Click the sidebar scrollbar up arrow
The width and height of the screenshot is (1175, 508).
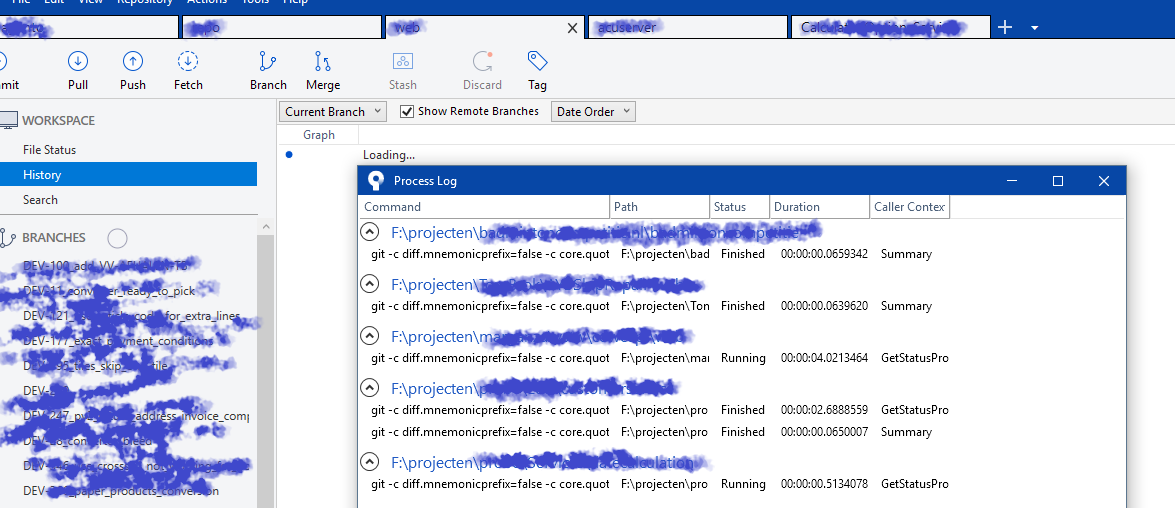coord(266,225)
